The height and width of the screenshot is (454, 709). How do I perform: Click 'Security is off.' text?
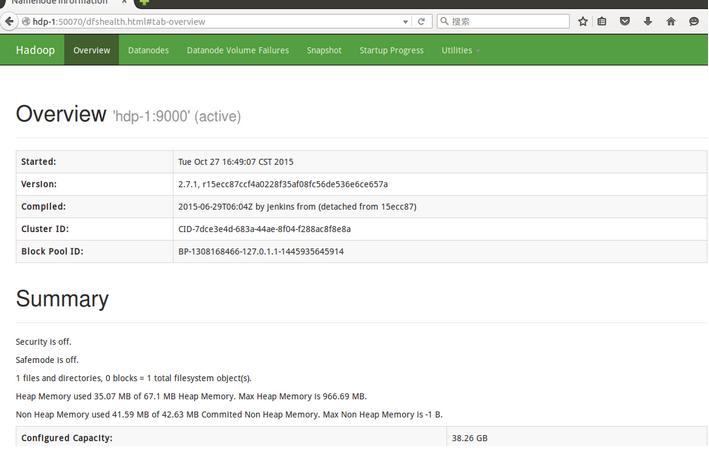(43, 342)
